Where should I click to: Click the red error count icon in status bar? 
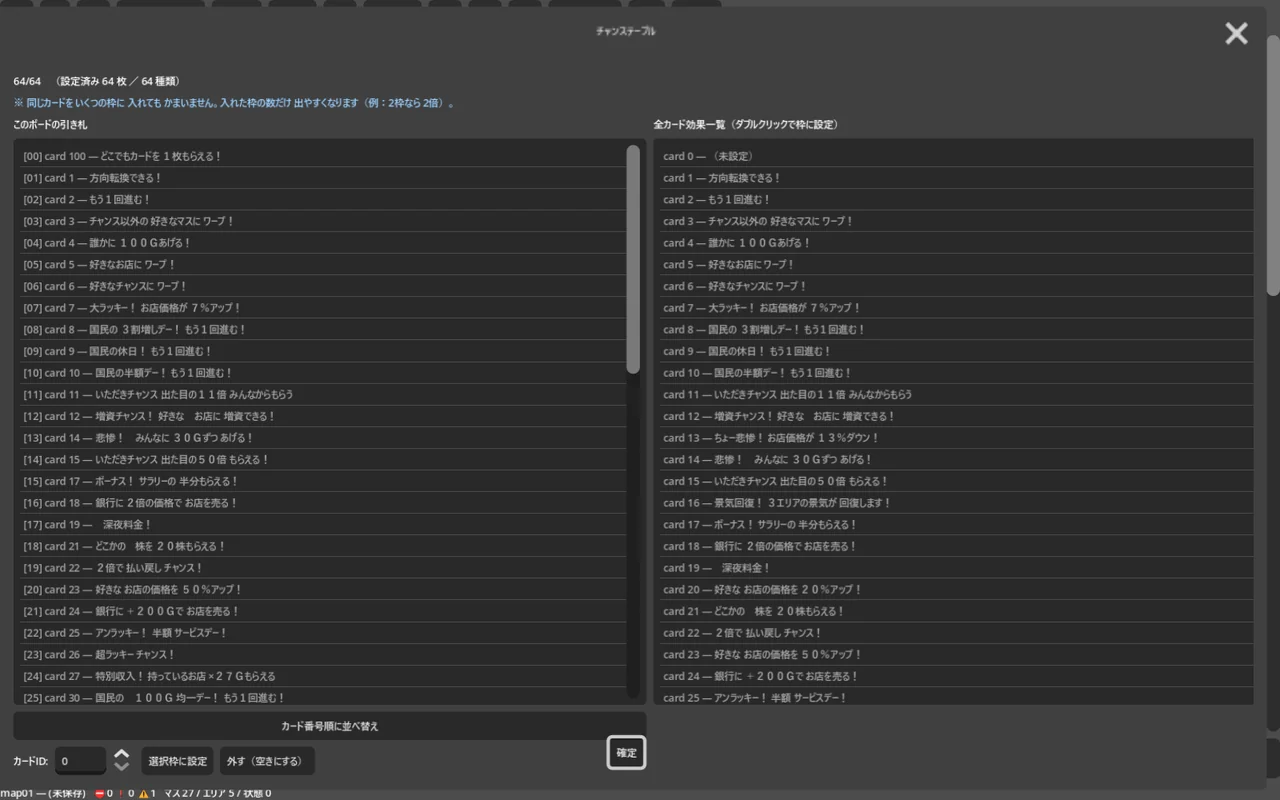click(100, 793)
